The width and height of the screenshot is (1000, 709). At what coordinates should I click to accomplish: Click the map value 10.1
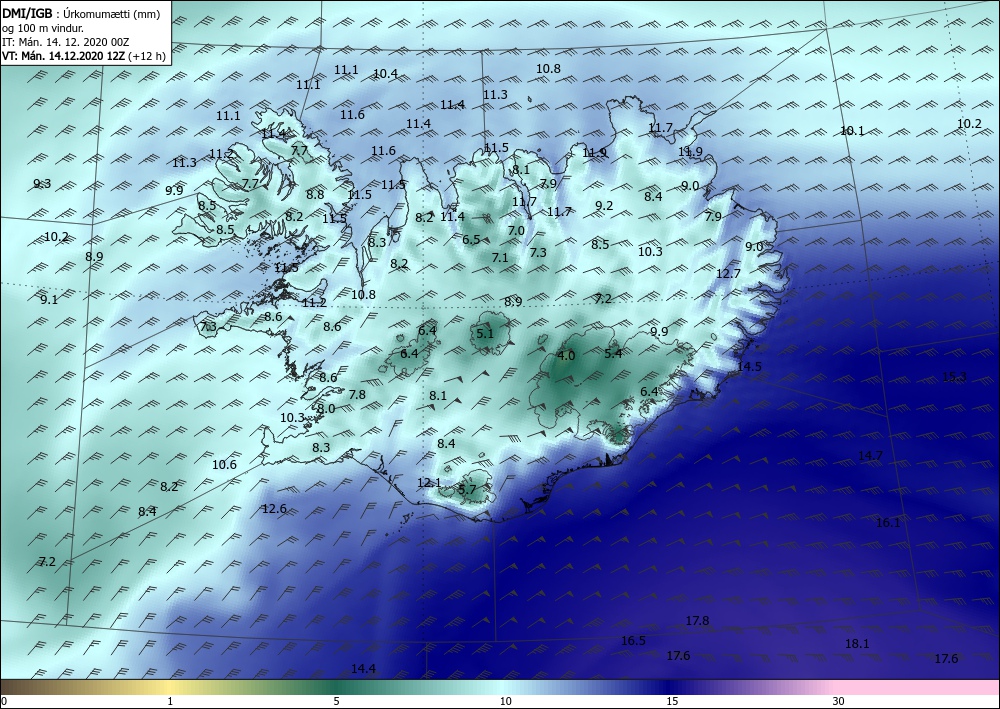click(x=852, y=131)
